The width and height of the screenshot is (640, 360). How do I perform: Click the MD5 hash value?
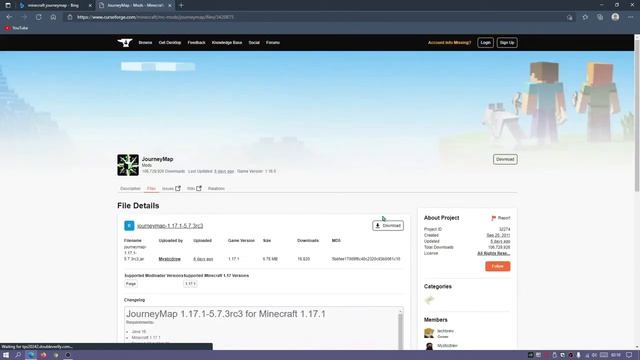(366, 259)
